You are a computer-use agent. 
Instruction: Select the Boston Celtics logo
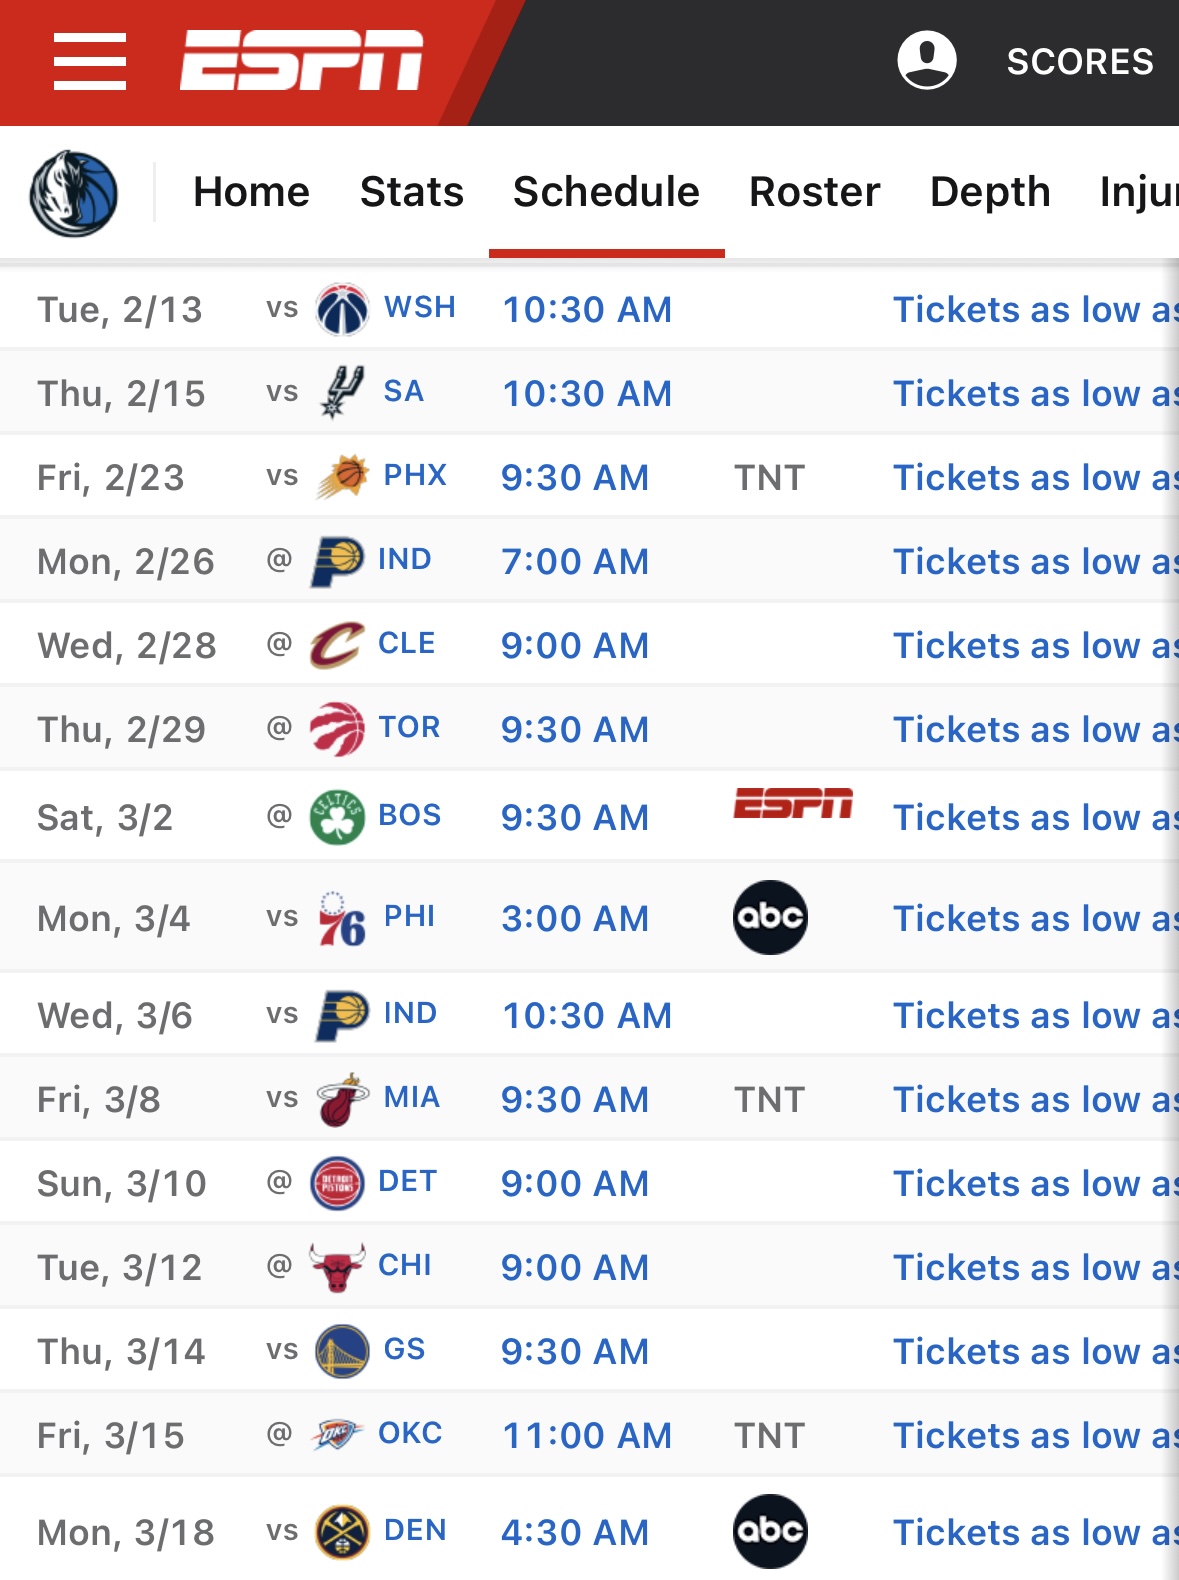(x=337, y=817)
